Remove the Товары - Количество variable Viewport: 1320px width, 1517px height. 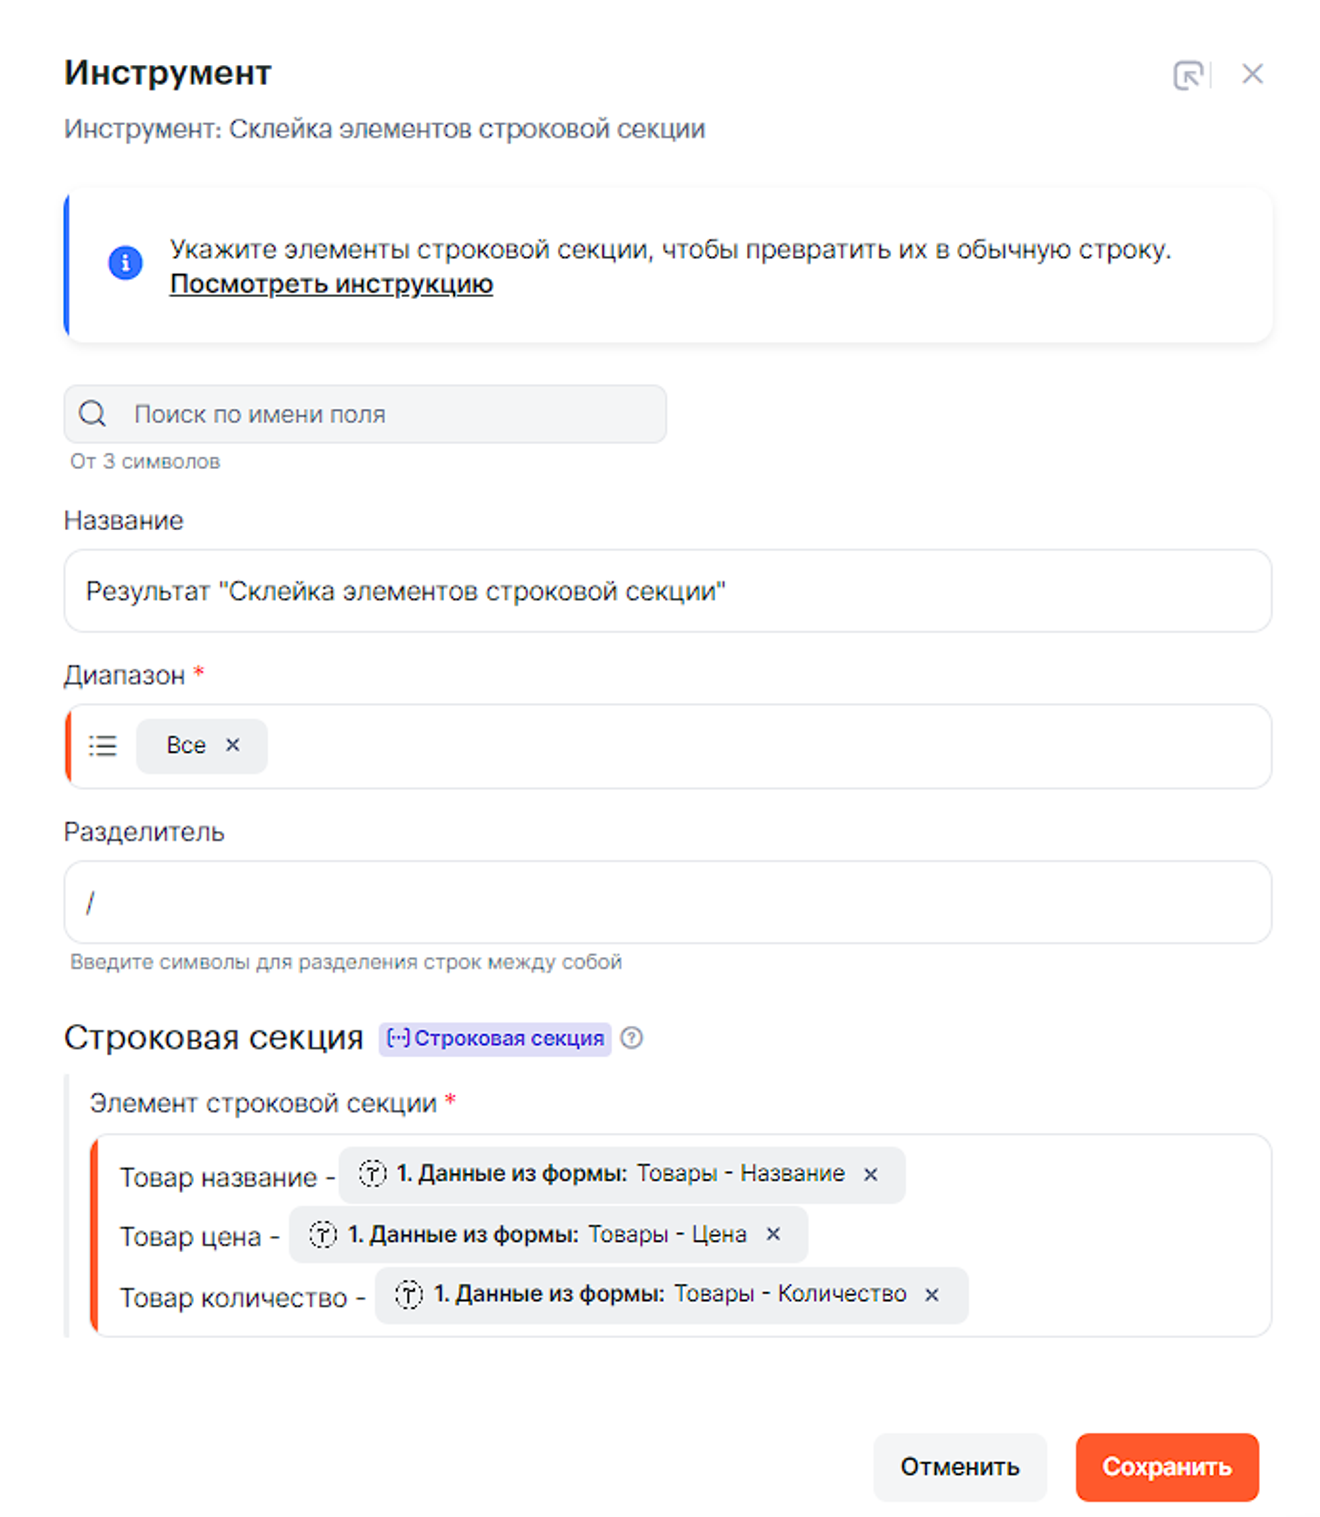click(932, 1295)
